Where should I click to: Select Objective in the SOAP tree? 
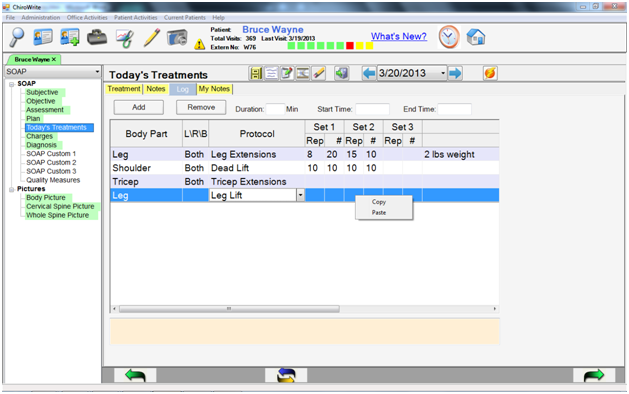pos(41,102)
